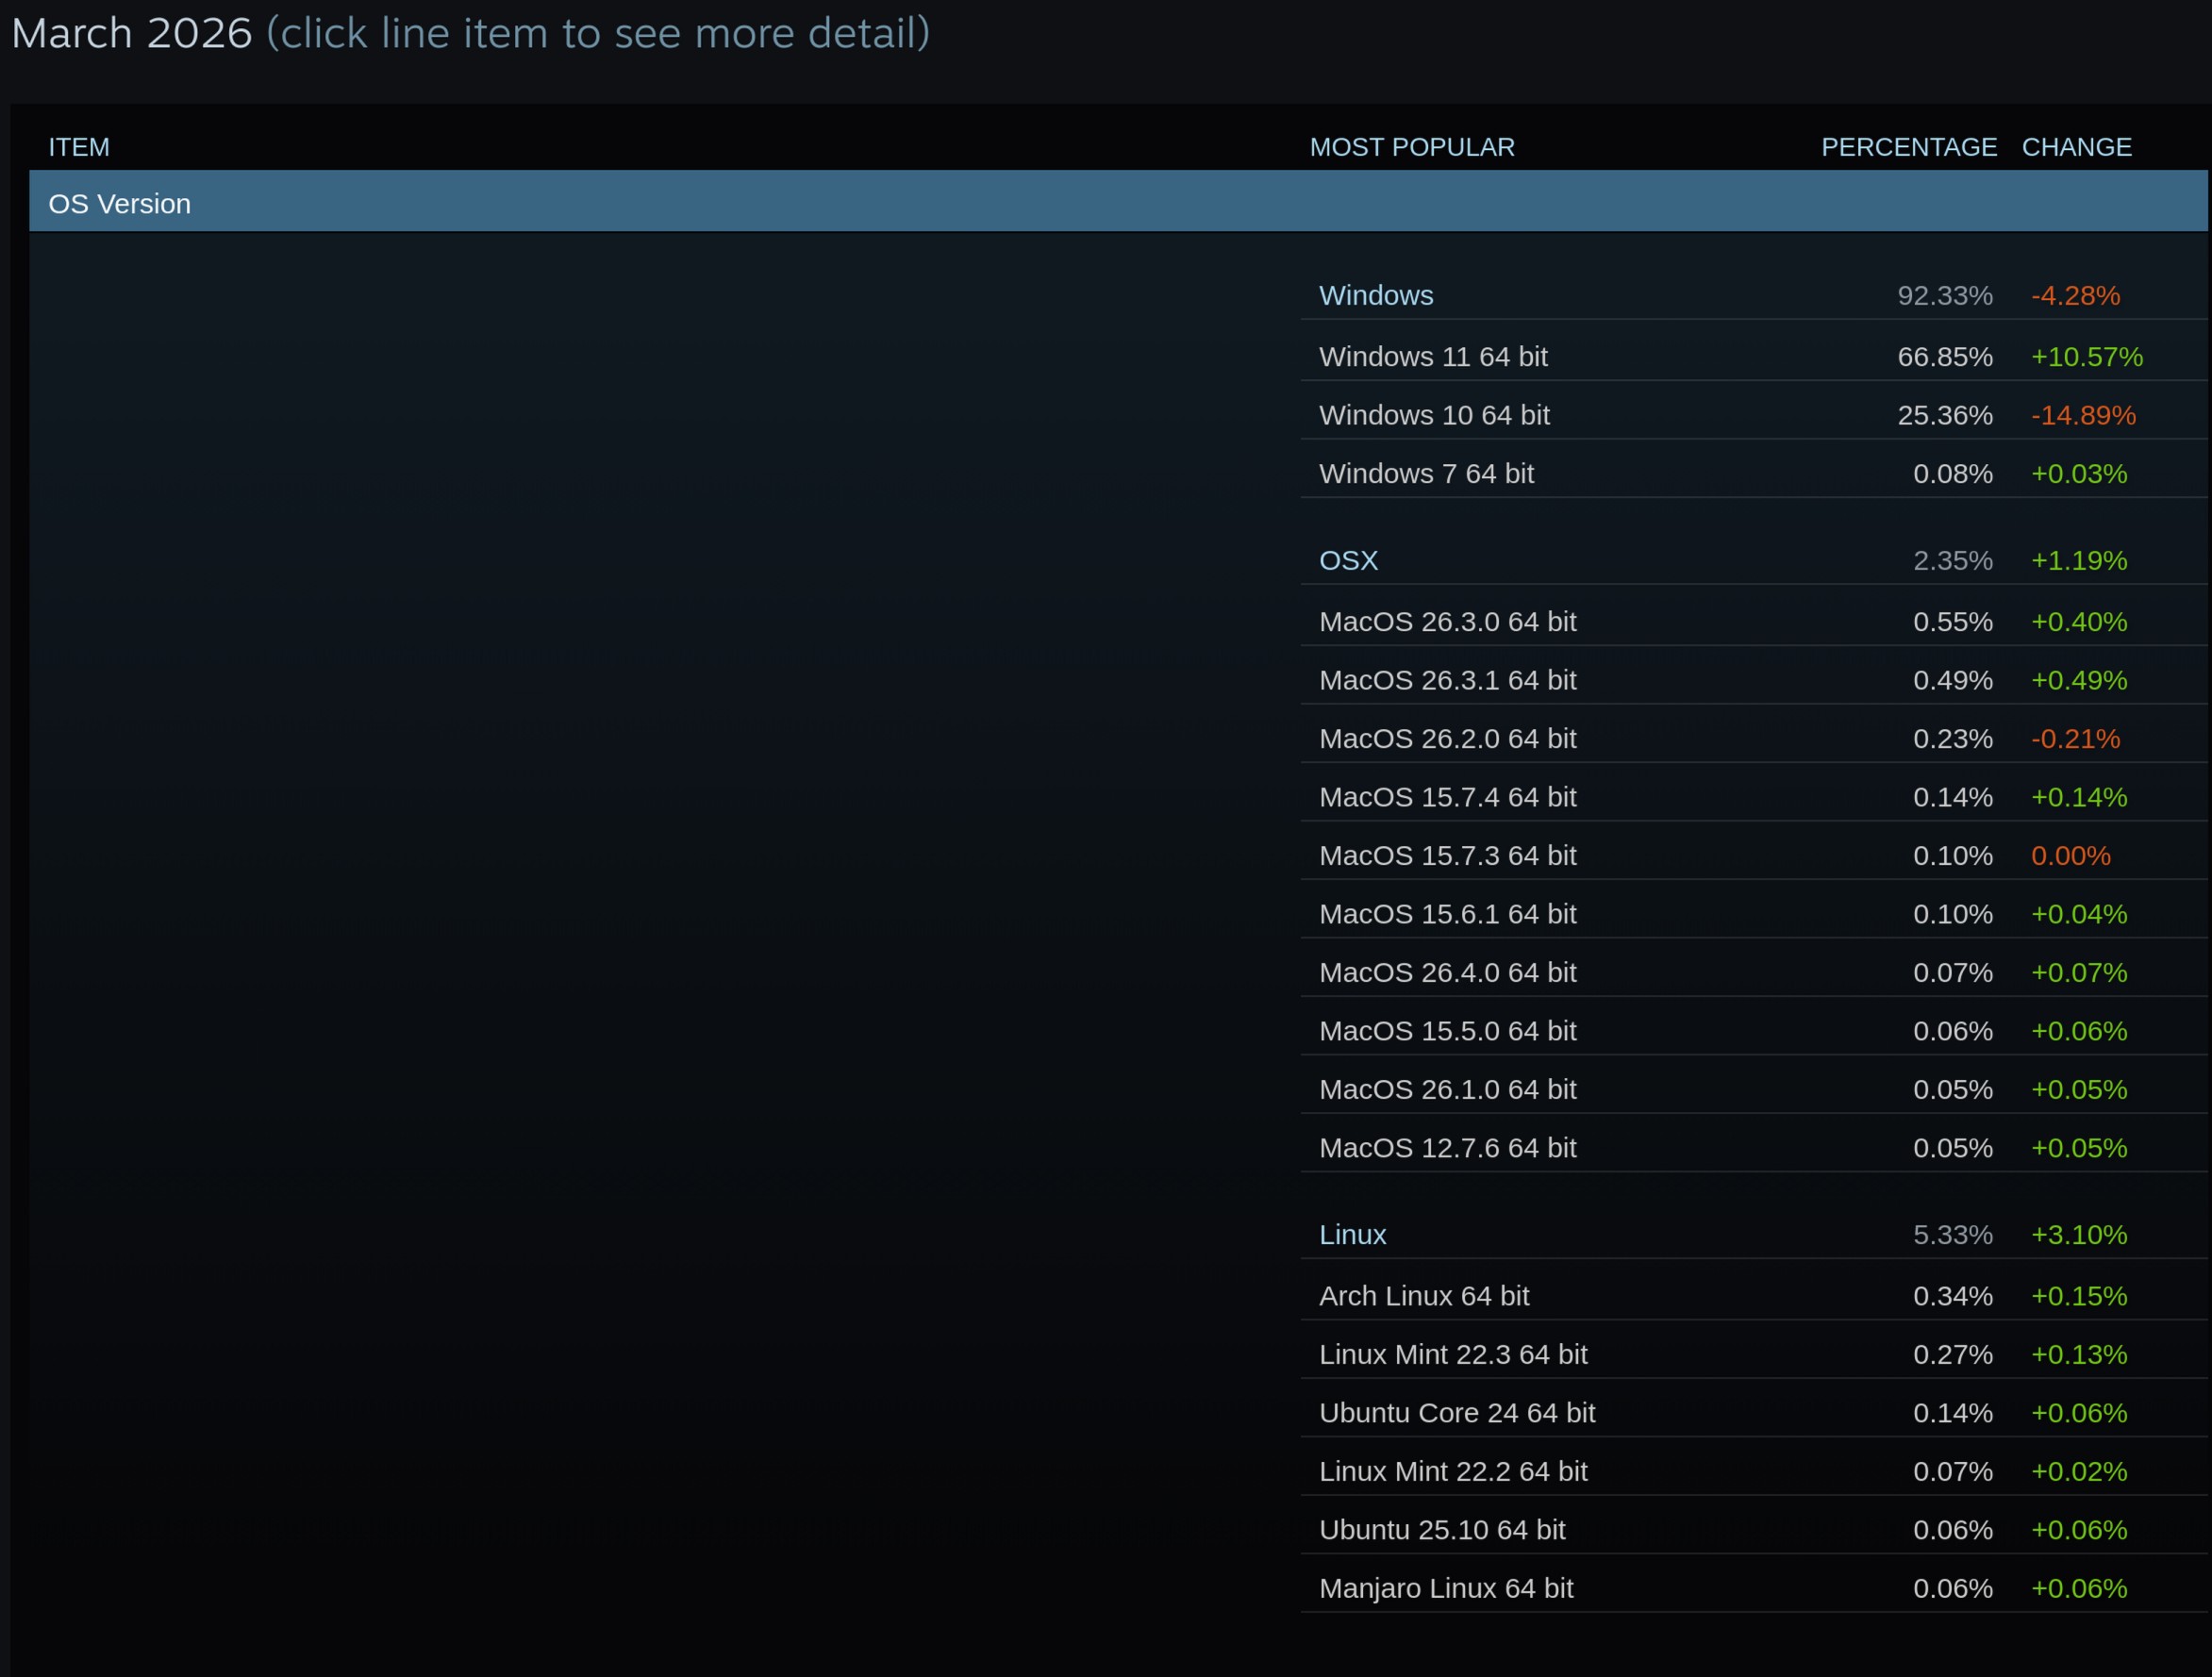Click the MOST POPULAR column header
Viewport: 2212px width, 1677px height.
(1411, 147)
